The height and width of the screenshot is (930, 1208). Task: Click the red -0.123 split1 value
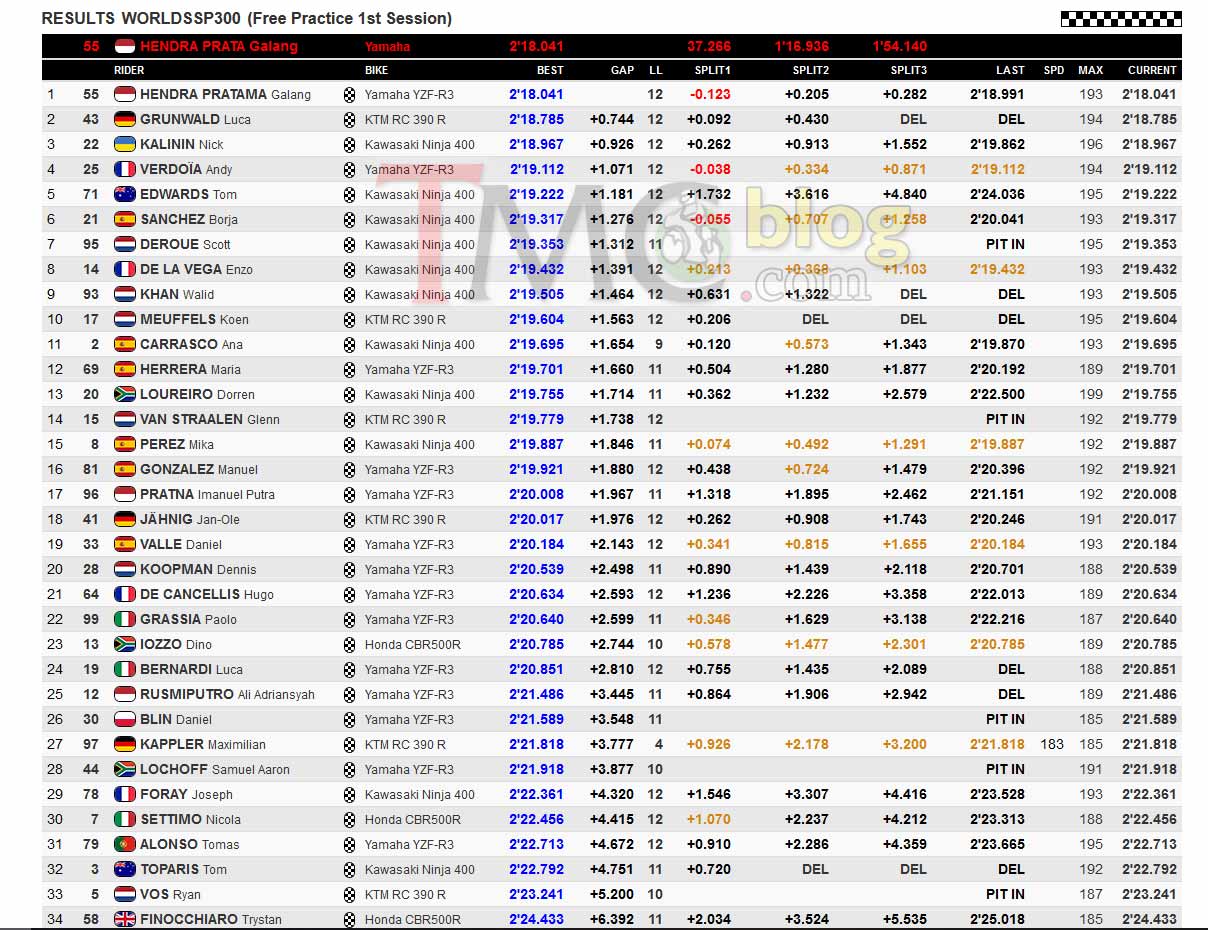[x=710, y=94]
